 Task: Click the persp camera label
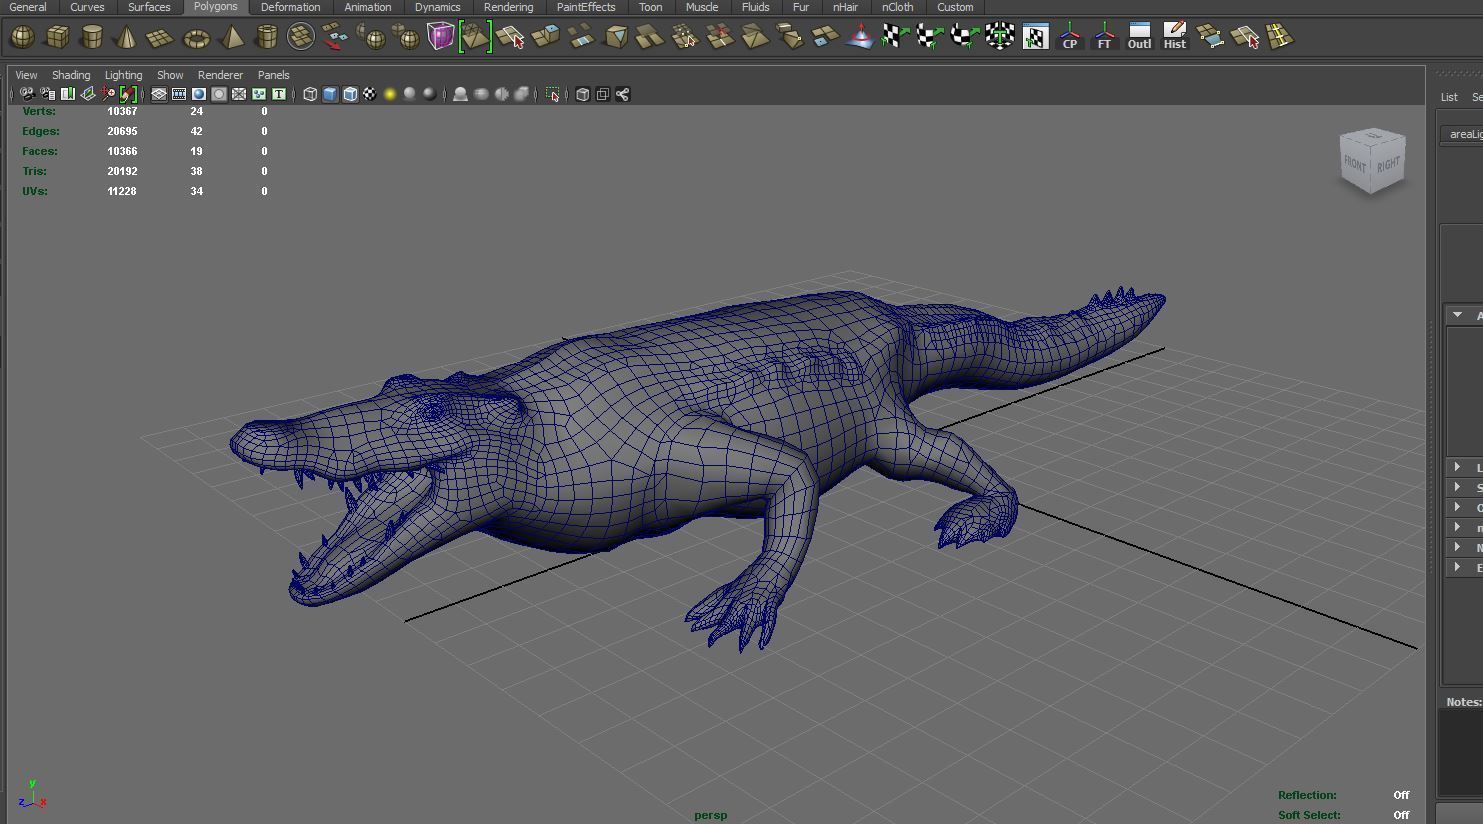pos(711,815)
